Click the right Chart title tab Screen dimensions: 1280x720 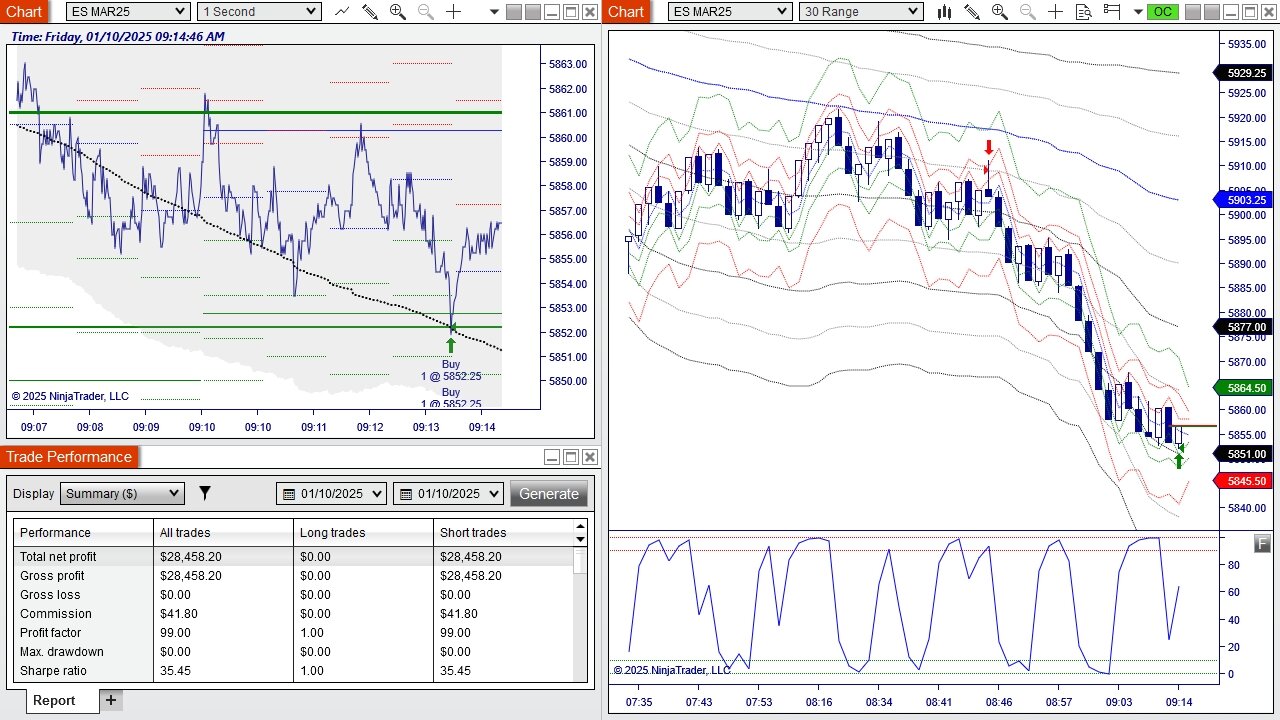[626, 12]
